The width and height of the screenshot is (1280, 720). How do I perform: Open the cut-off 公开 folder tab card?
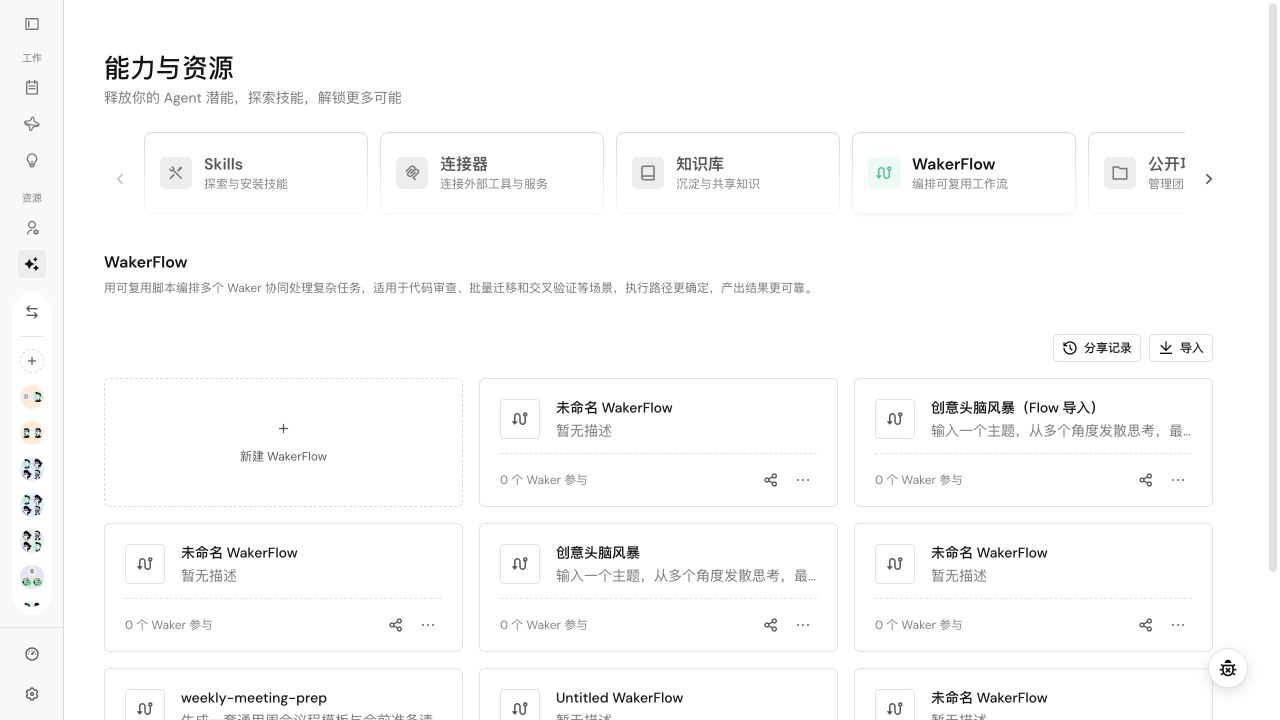pyautogui.click(x=1137, y=173)
